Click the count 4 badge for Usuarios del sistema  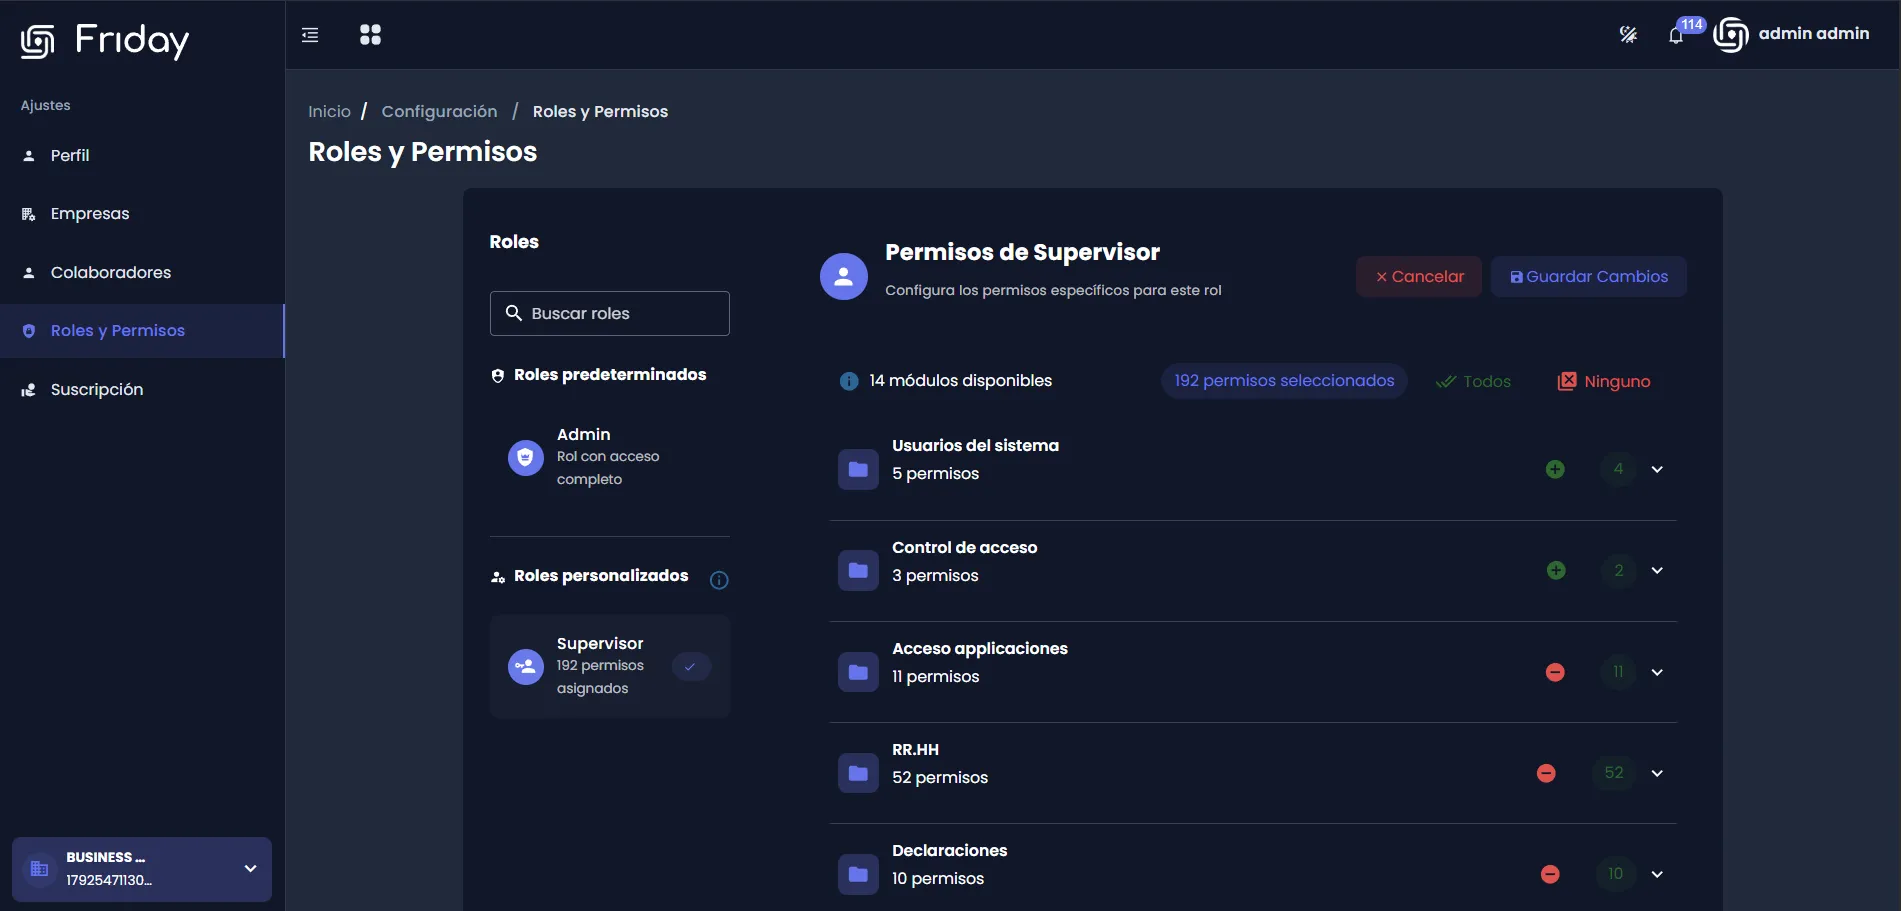point(1618,469)
